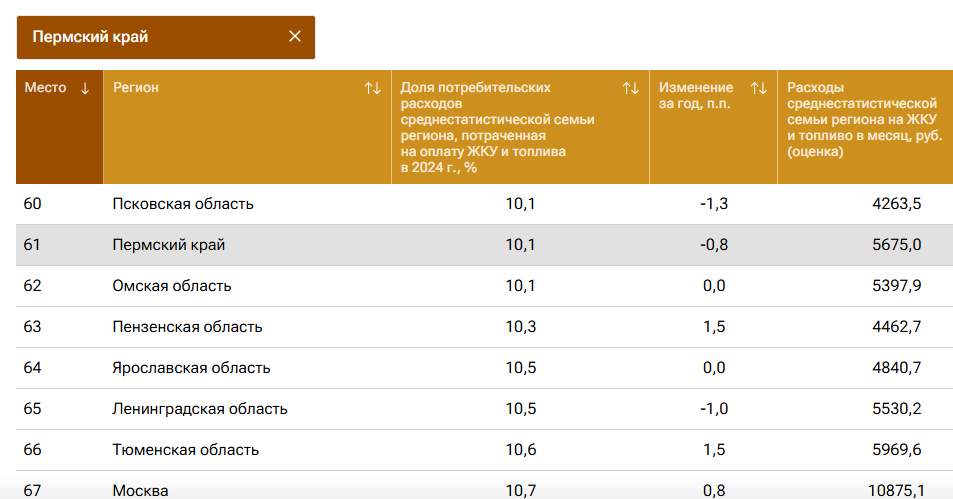Click Ярославская область in the table
Screen dimensions: 953x499
pos(191,368)
